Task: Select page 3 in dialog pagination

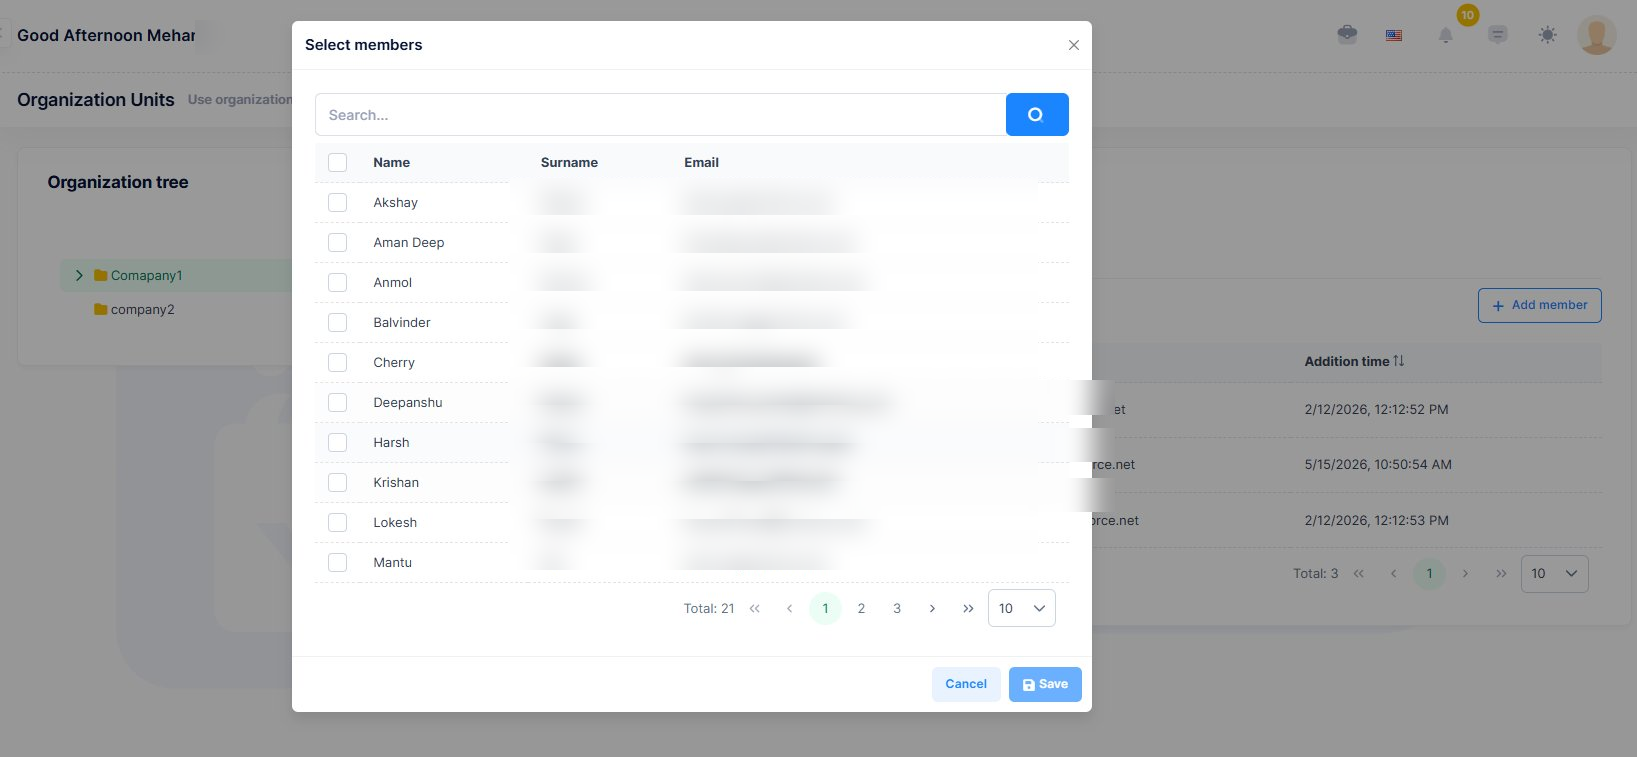Action: click(897, 608)
